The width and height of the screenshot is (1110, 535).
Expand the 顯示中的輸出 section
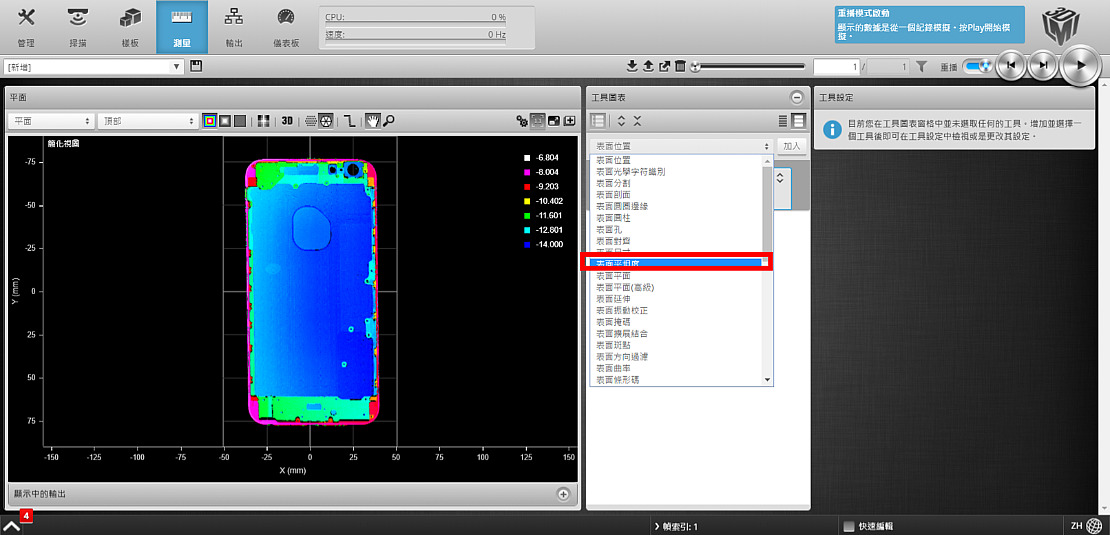tap(563, 494)
